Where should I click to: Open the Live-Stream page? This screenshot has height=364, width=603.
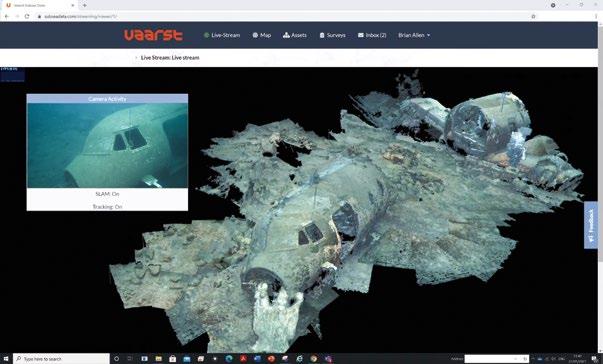(222, 35)
